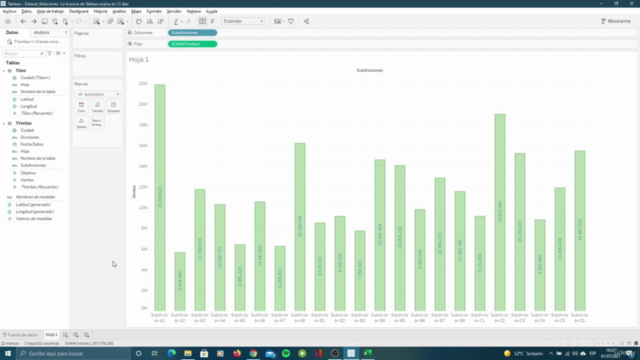Screen dimensions: 640x360
Task: Open the show/hide cards toolbar icon
Action: (x=278, y=21)
